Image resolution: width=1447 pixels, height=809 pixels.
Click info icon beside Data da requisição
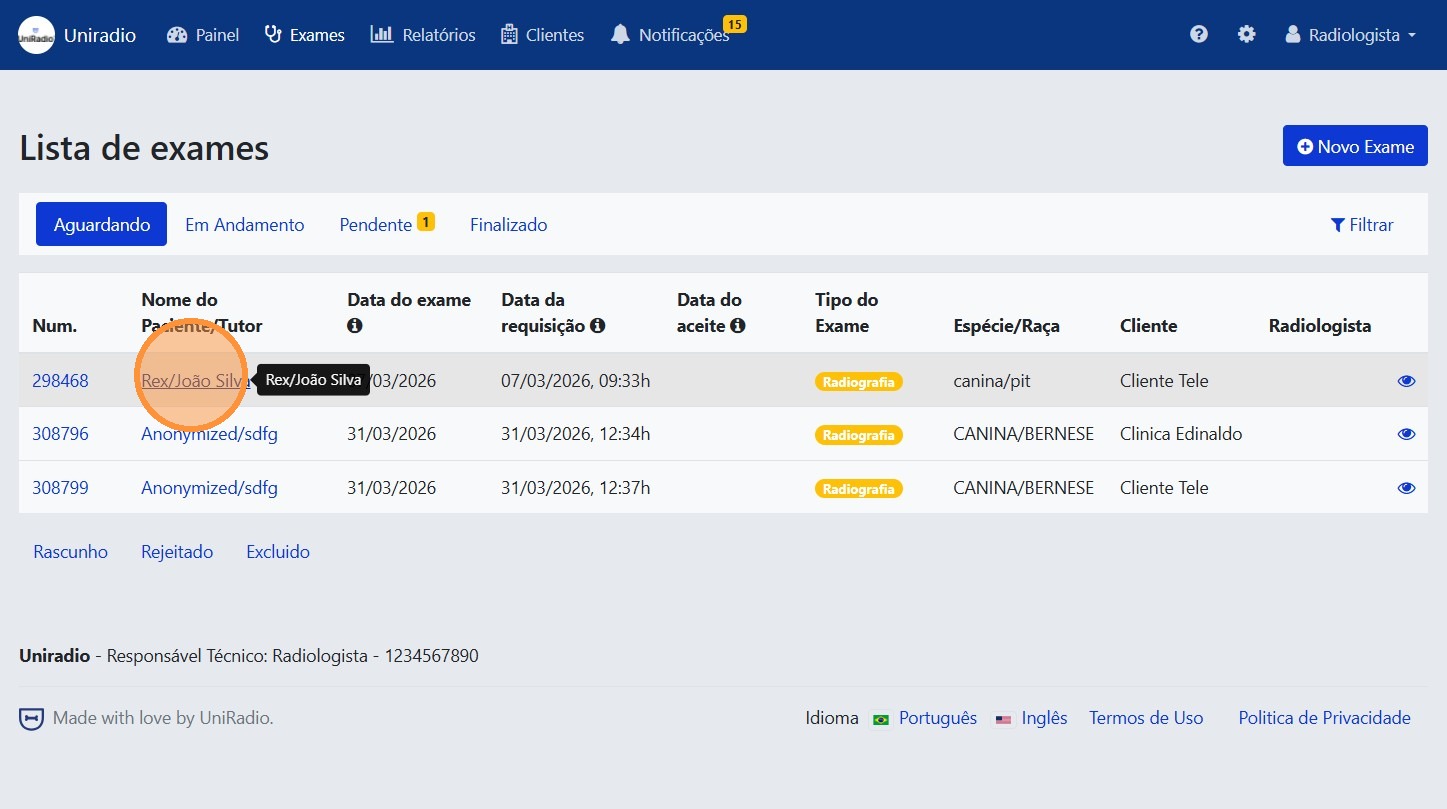597,326
